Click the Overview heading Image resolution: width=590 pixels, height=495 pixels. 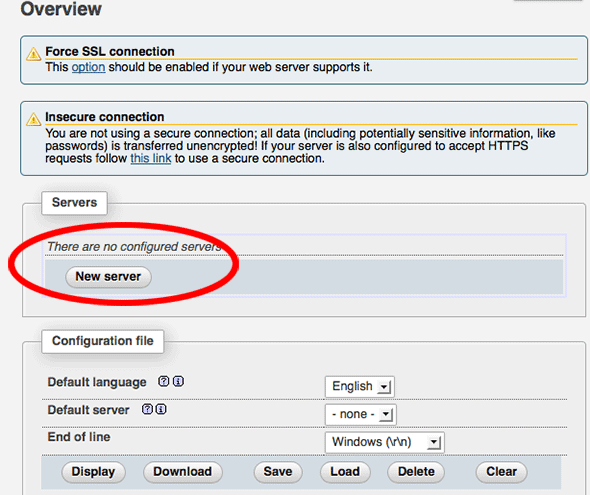[61, 9]
